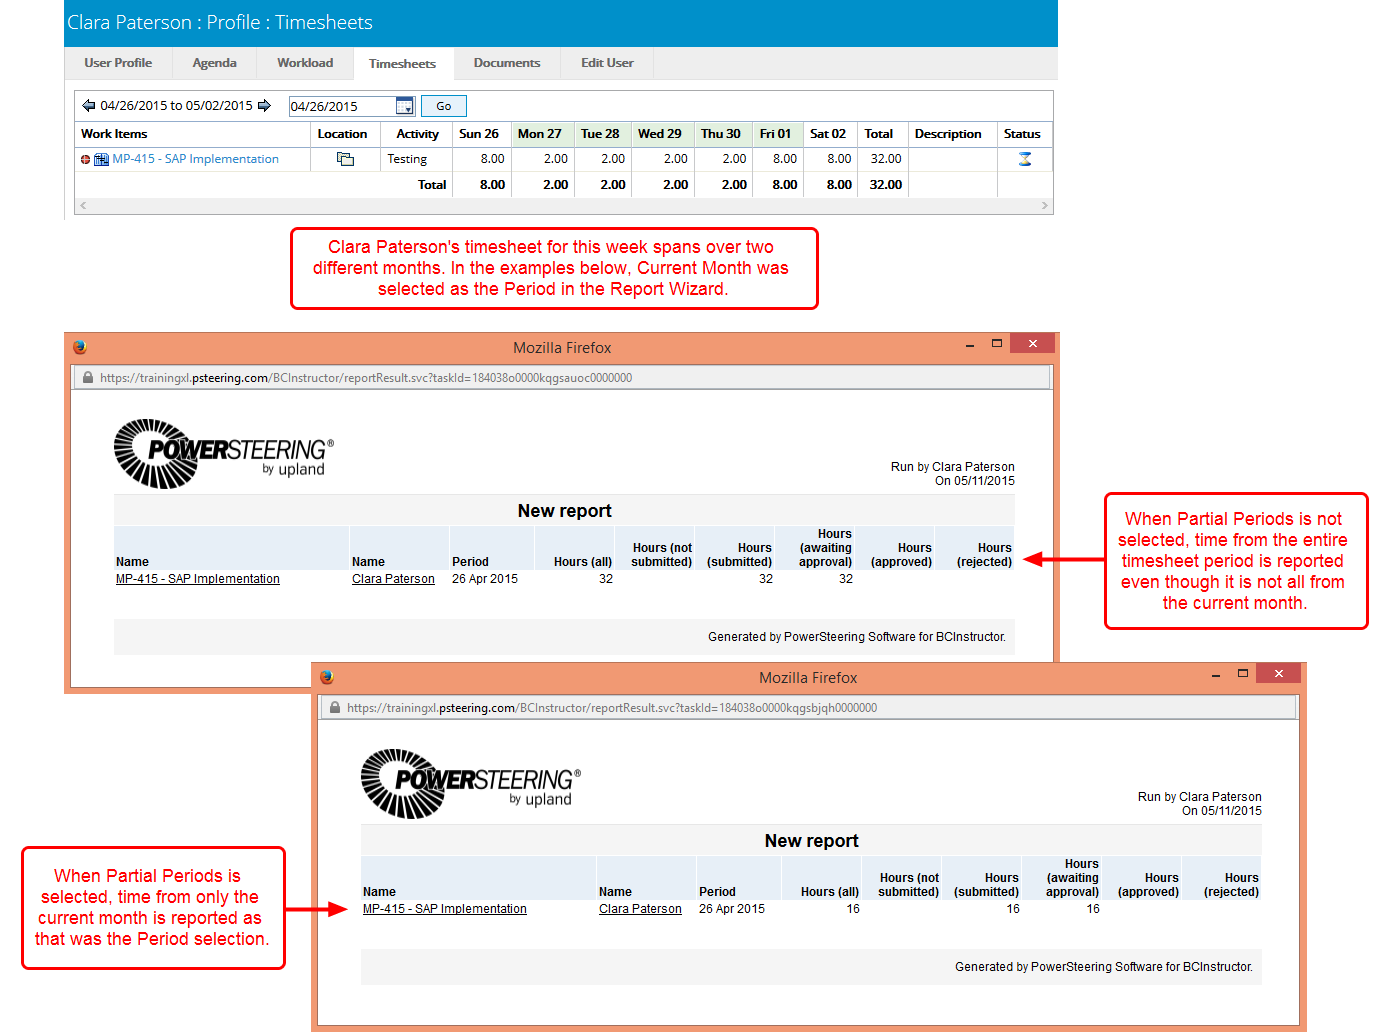Click the Thu 30 column header
This screenshot has height=1036, width=1394.
721,134
